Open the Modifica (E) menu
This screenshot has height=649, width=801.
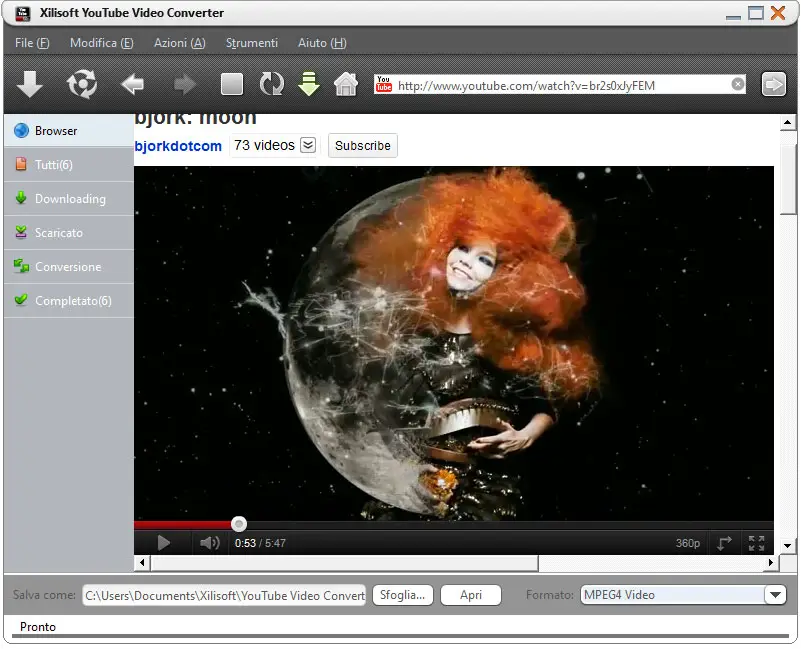pyautogui.click(x=102, y=43)
